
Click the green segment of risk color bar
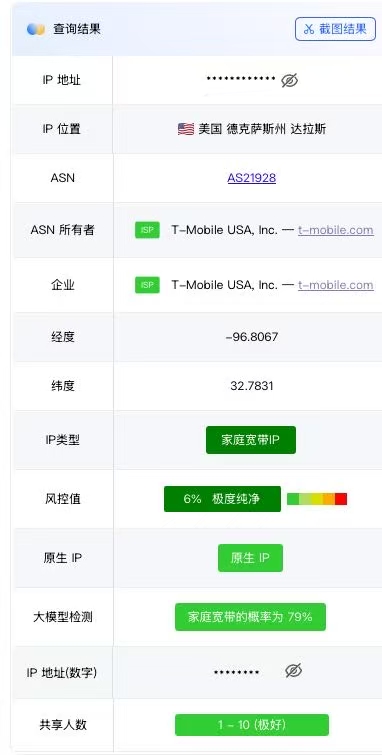293,499
